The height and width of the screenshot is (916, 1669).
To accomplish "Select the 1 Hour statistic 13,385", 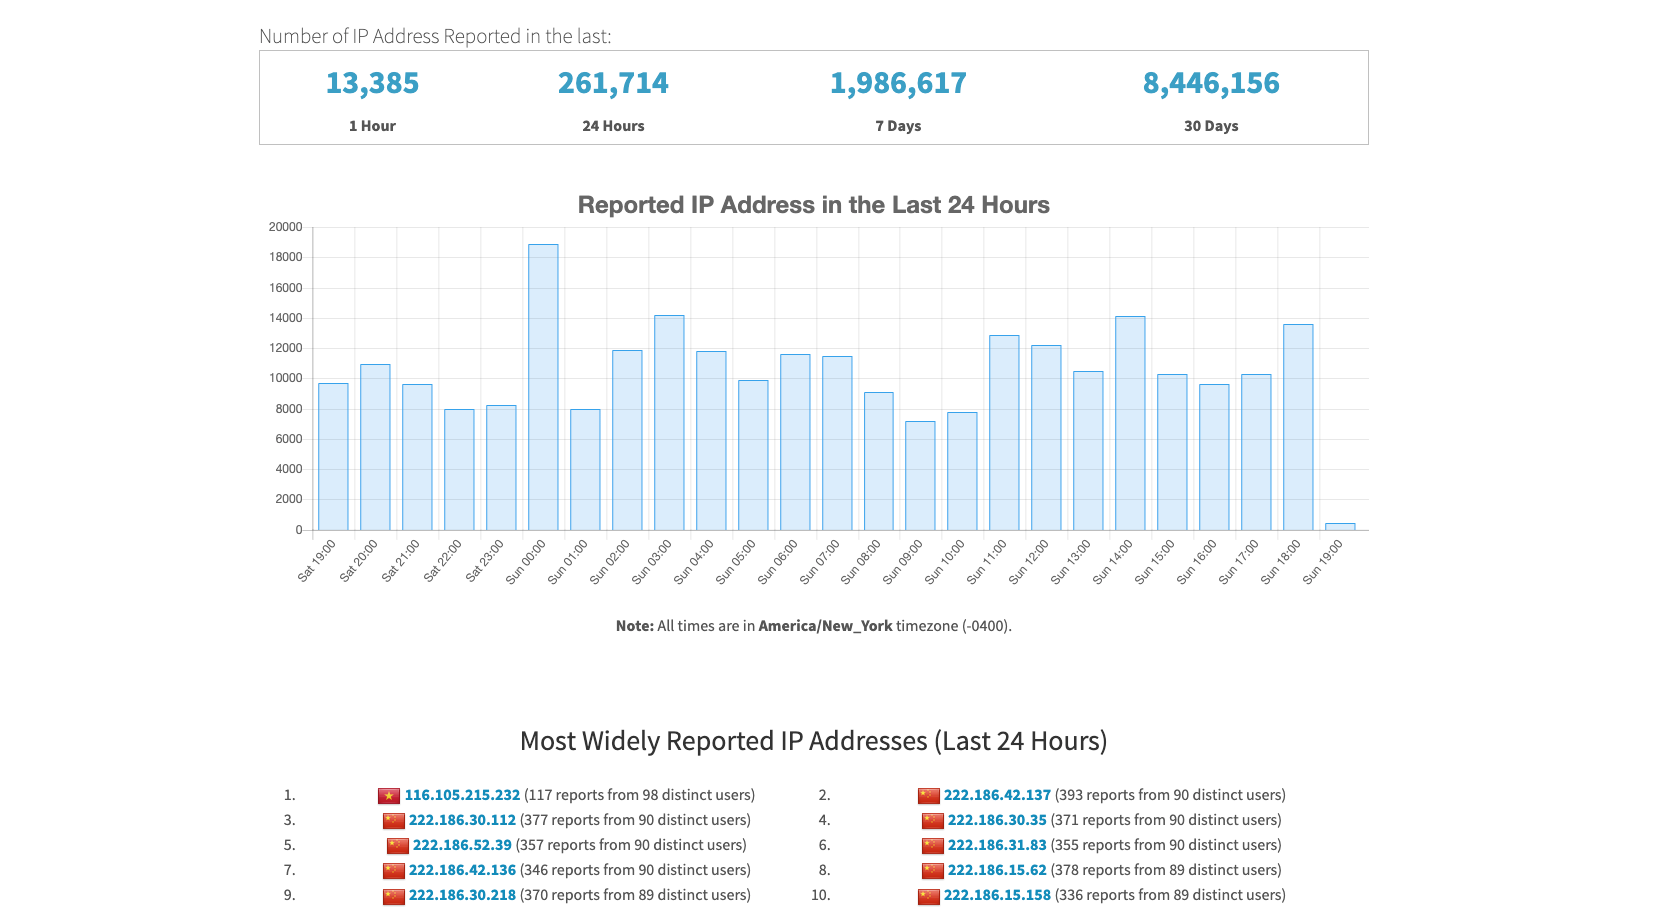I will pos(371,83).
